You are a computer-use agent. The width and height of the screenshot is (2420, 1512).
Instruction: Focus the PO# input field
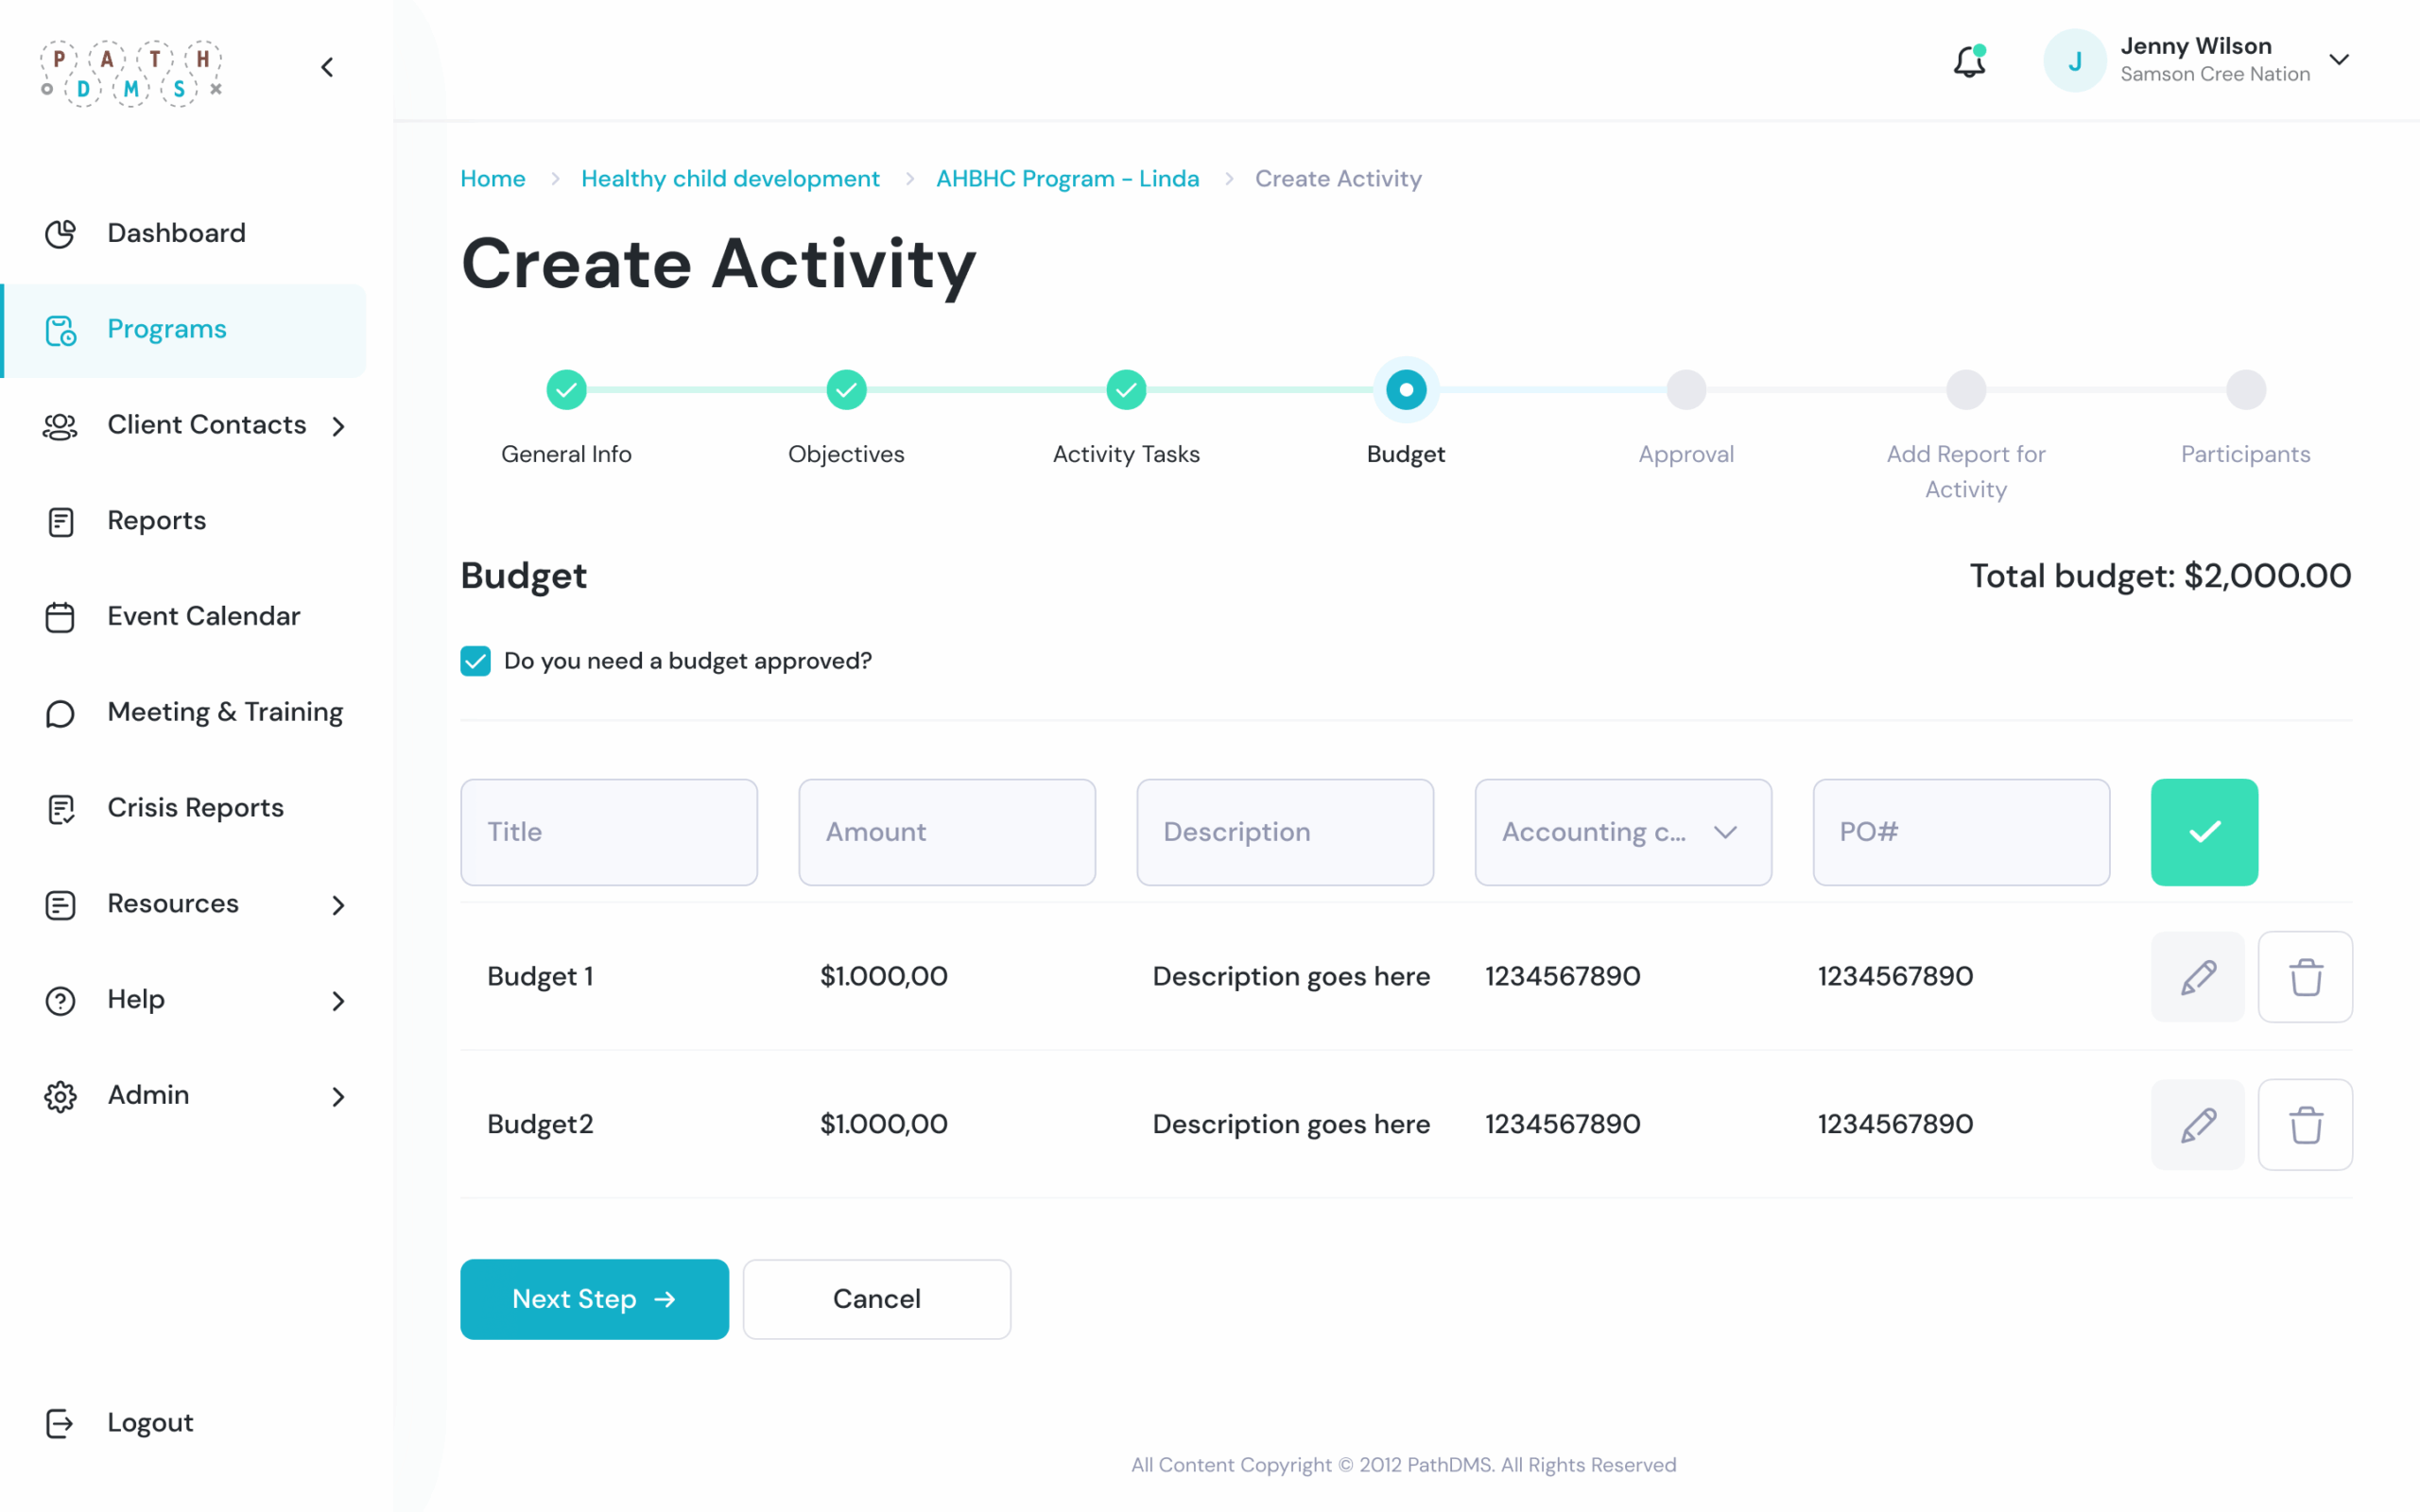[x=1961, y=832]
